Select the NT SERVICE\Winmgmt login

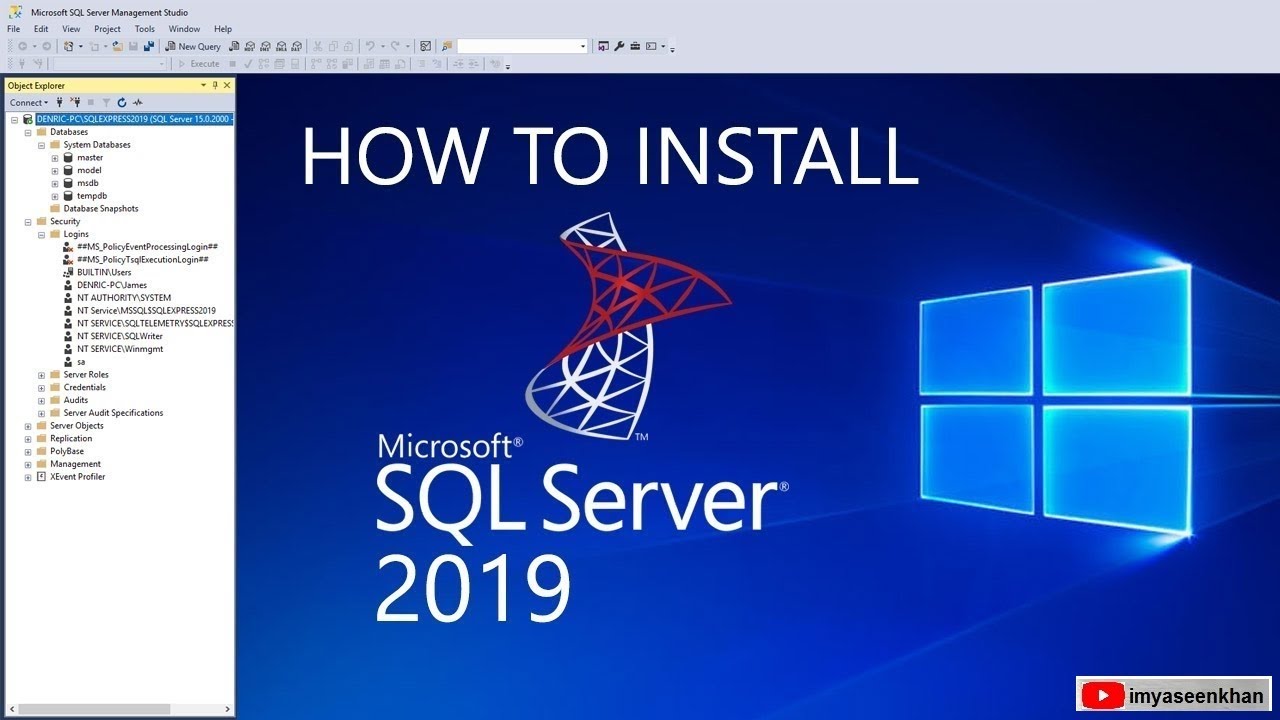pyautogui.click(x=120, y=350)
